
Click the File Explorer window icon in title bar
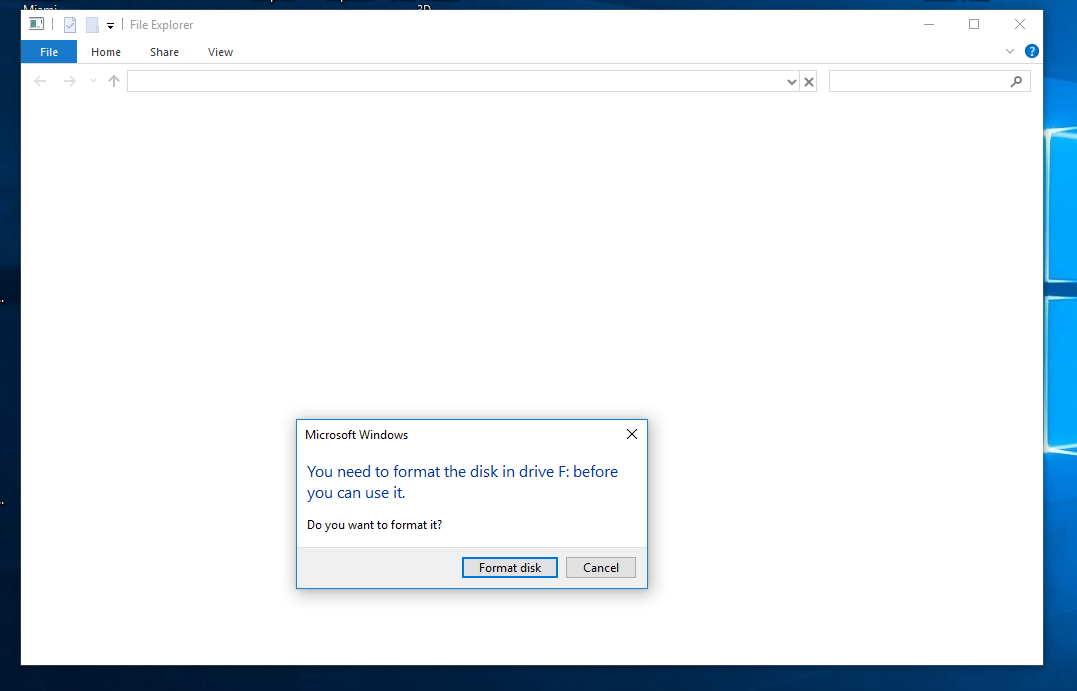pyautogui.click(x=37, y=25)
